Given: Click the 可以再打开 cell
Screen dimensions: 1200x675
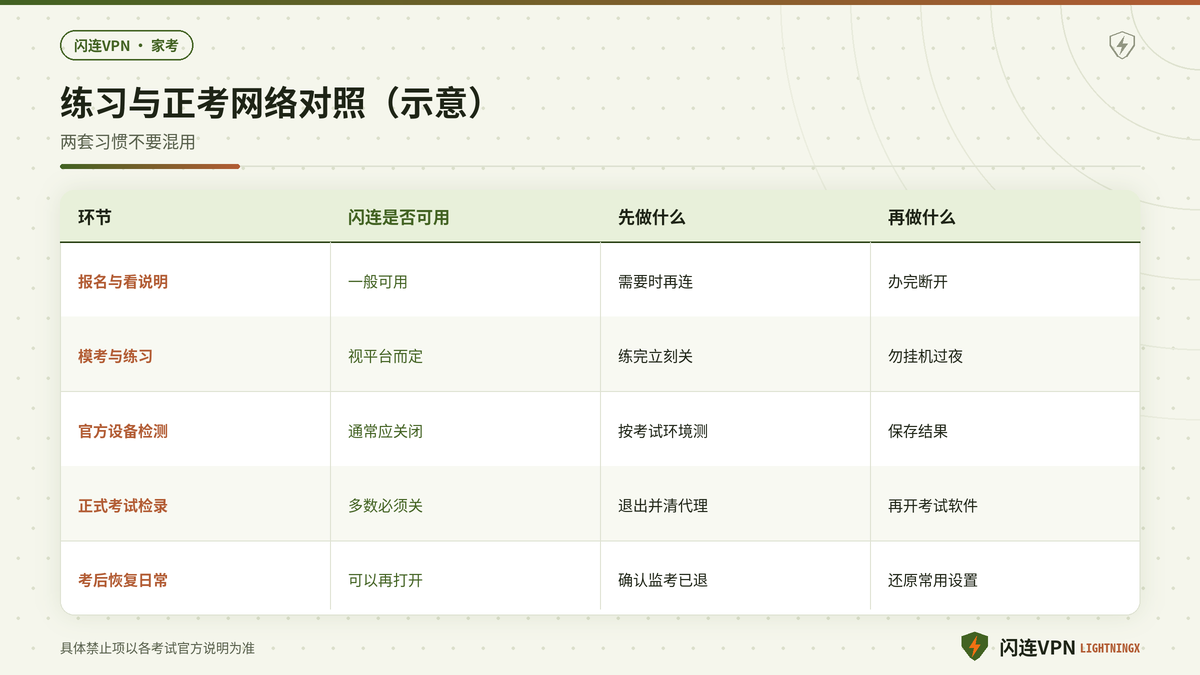Looking at the screenshot, I should [386, 580].
